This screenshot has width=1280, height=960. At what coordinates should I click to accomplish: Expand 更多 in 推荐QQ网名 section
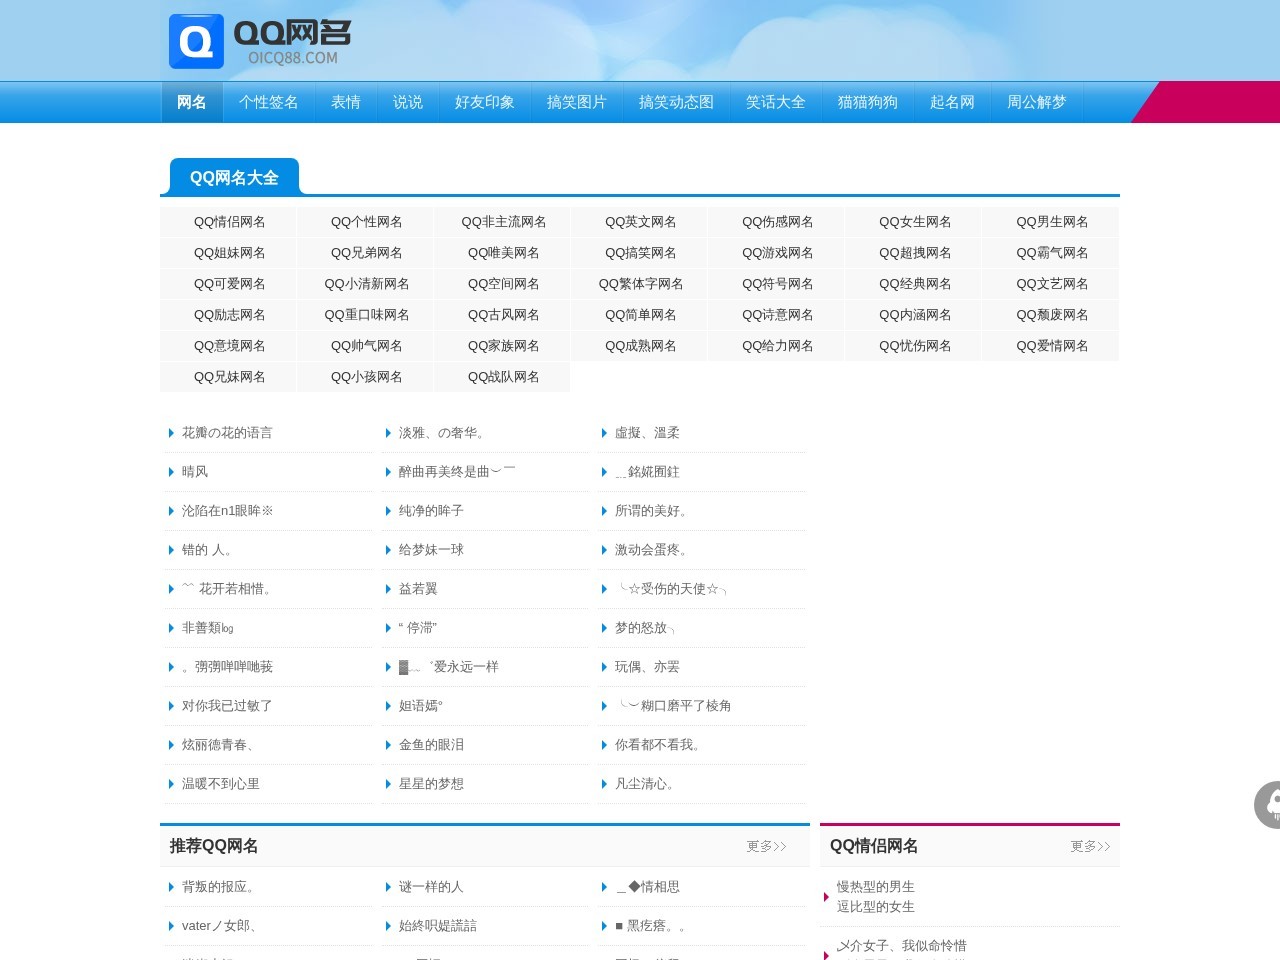pos(766,846)
